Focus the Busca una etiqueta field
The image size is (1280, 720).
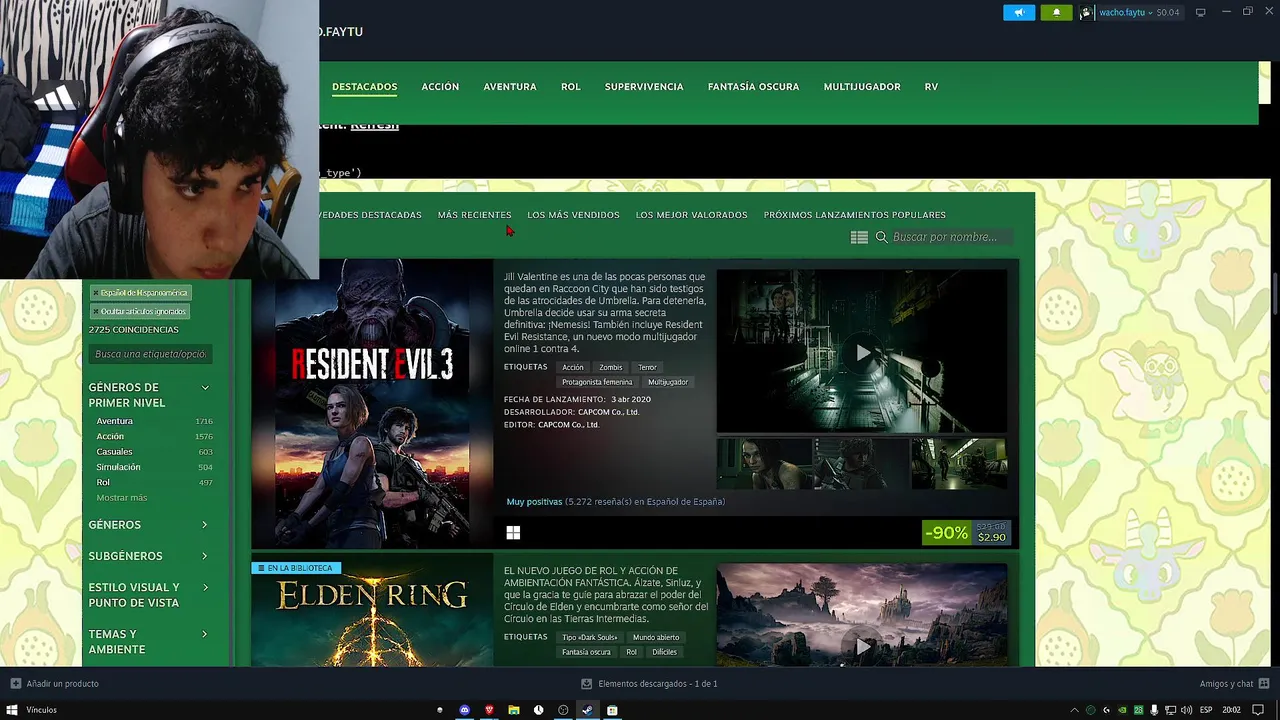click(x=150, y=354)
